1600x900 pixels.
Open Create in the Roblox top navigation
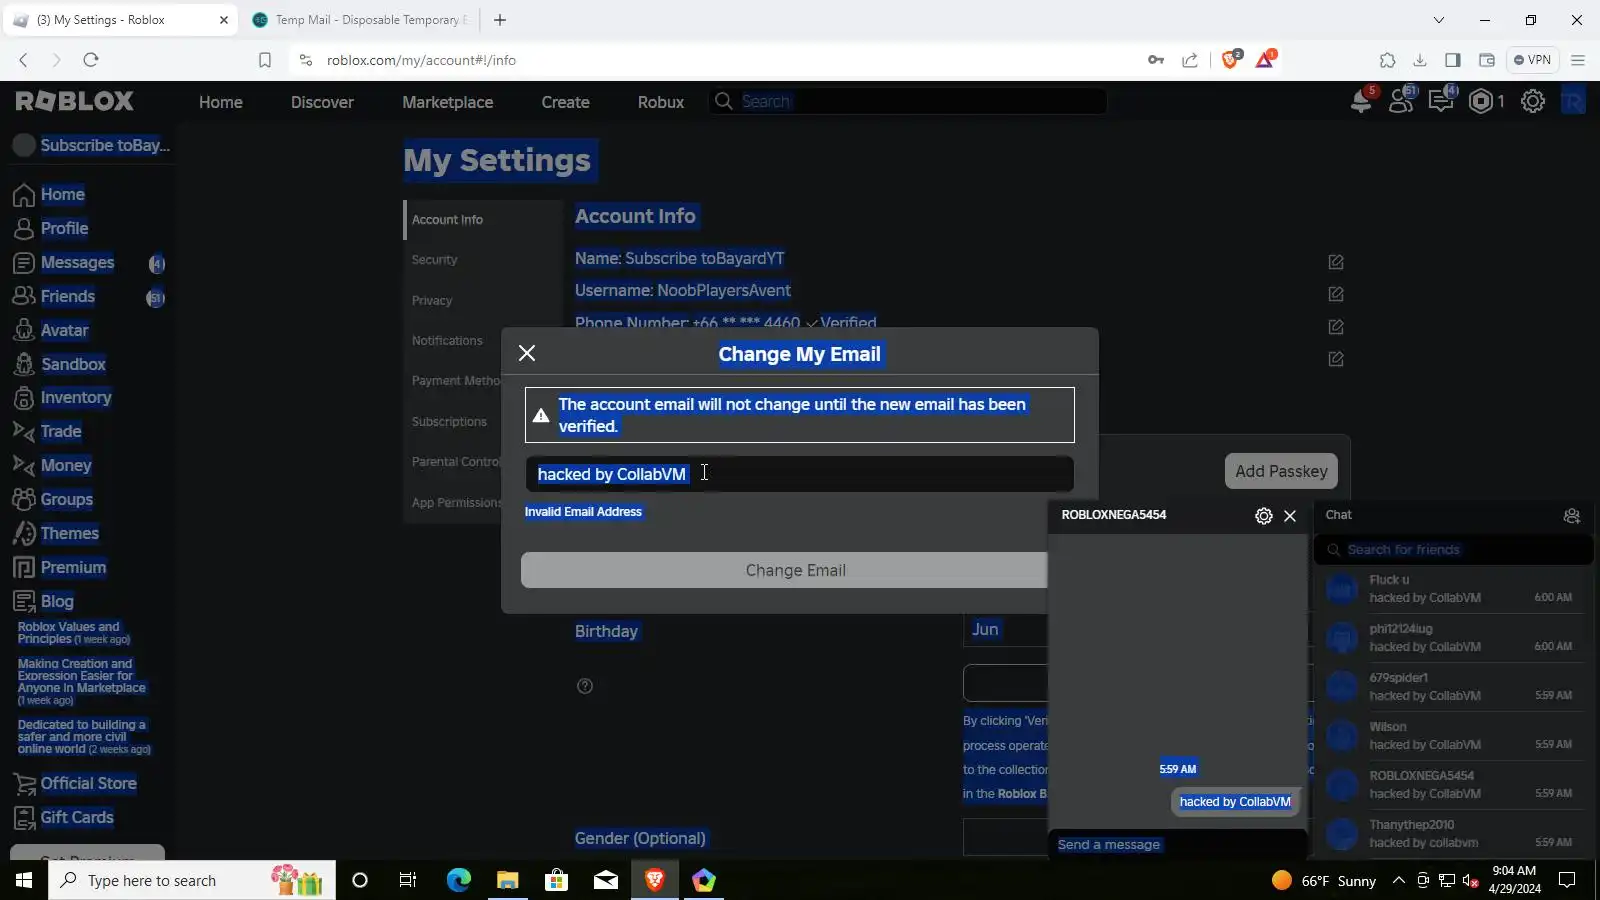(x=566, y=102)
